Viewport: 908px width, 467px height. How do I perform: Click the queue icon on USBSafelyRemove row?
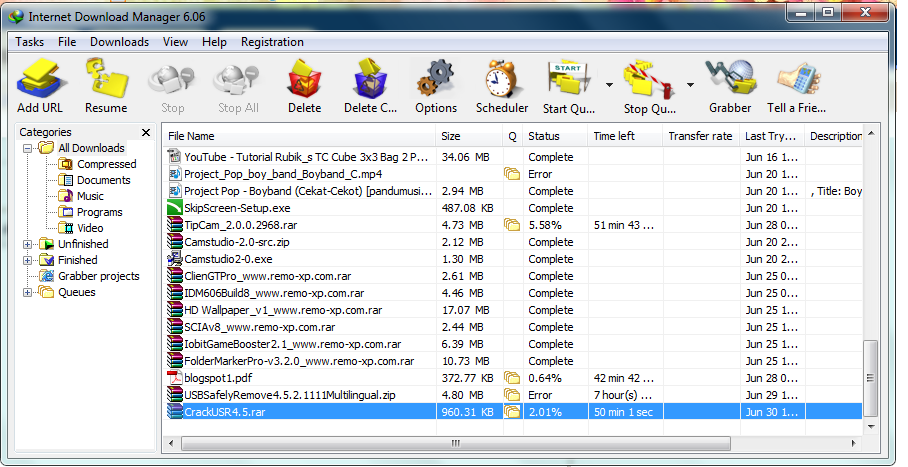512,395
